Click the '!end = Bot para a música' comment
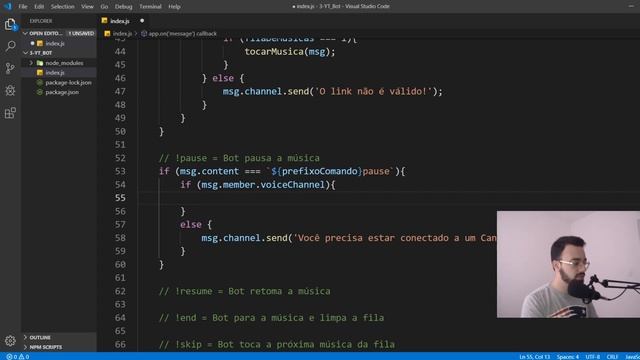This screenshot has height=360, width=640. [x=271, y=318]
